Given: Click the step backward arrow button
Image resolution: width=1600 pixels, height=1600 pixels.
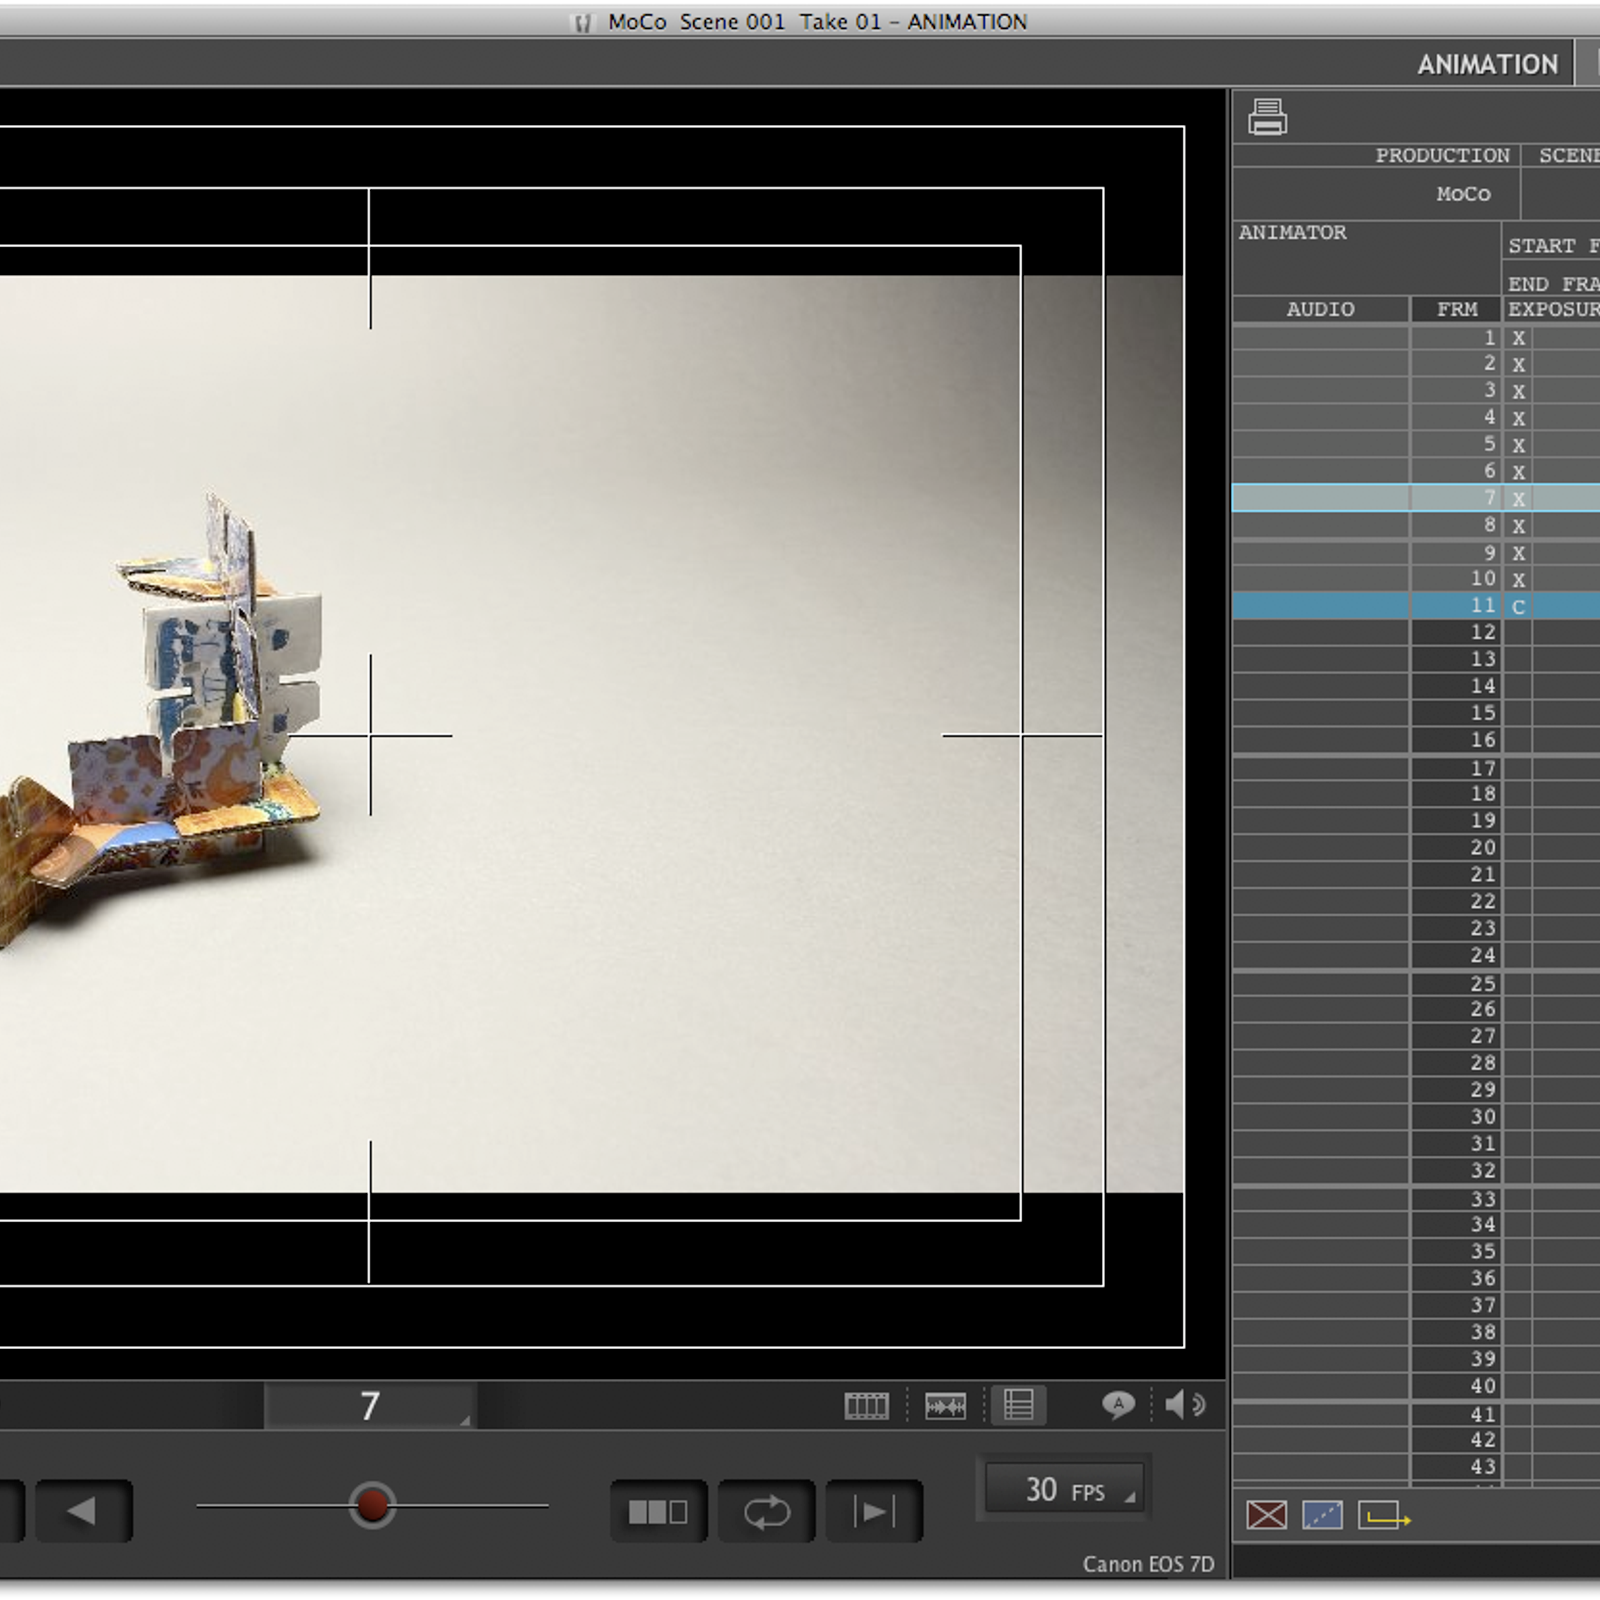Looking at the screenshot, I should click(84, 1511).
